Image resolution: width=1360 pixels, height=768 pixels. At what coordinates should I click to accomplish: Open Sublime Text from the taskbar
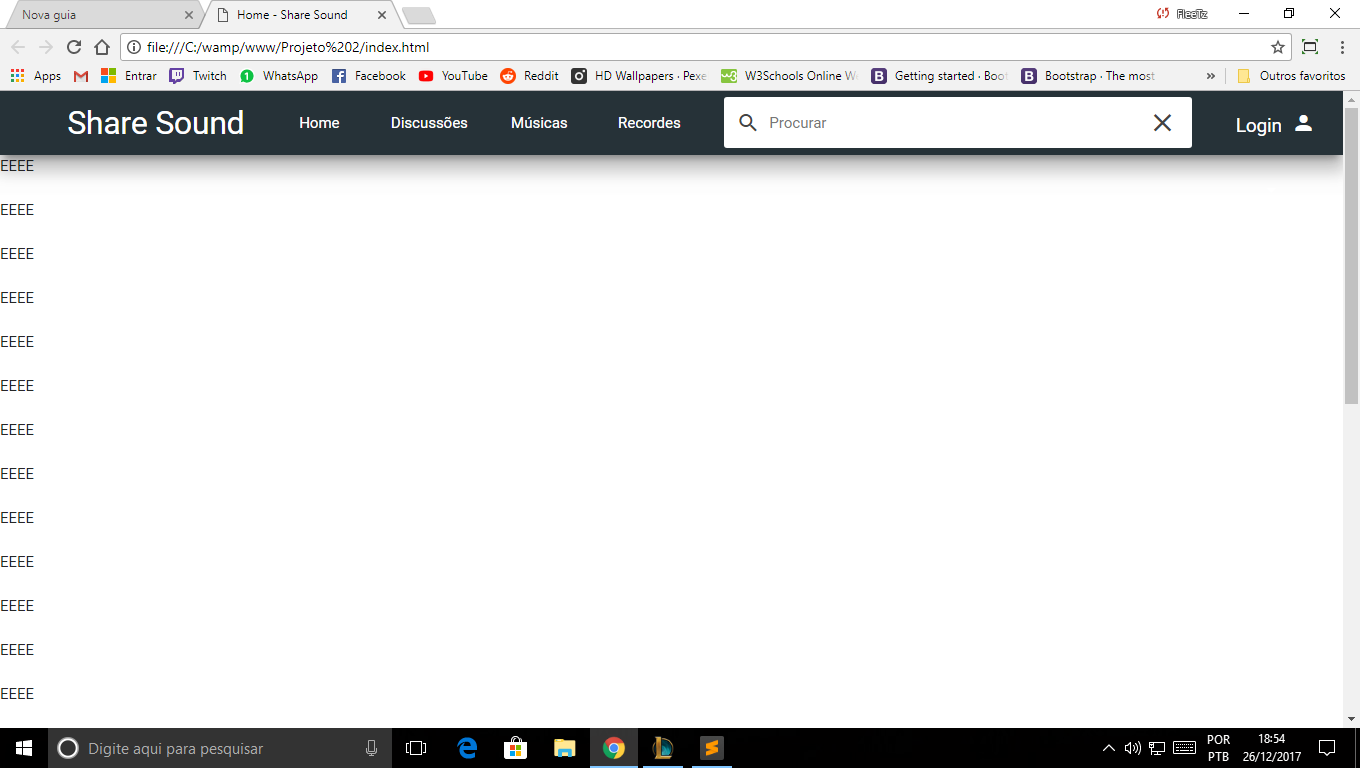(x=711, y=748)
